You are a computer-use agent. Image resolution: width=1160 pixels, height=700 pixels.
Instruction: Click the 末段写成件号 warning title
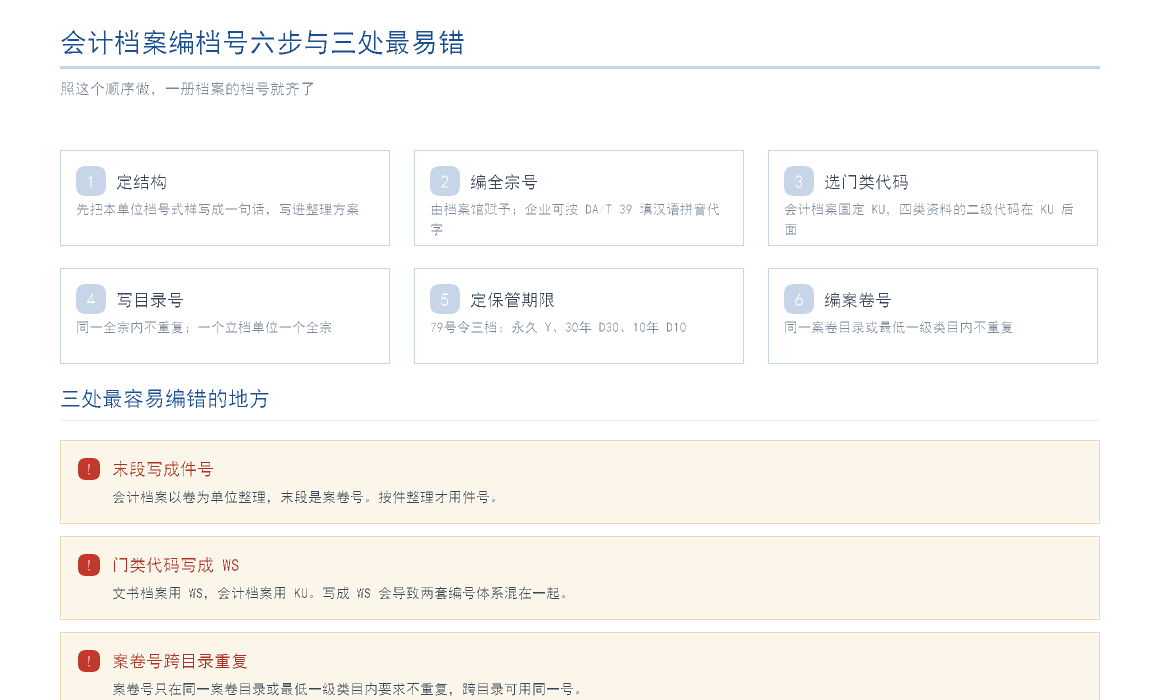click(163, 469)
